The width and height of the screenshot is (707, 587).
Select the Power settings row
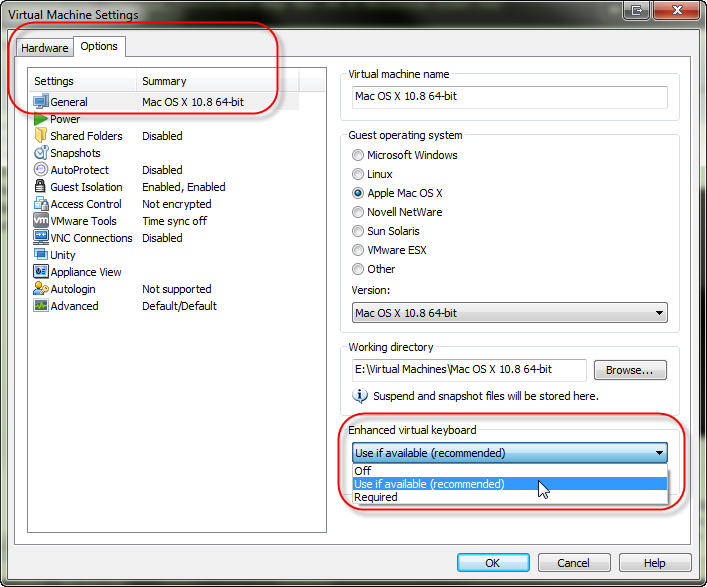click(x=65, y=119)
